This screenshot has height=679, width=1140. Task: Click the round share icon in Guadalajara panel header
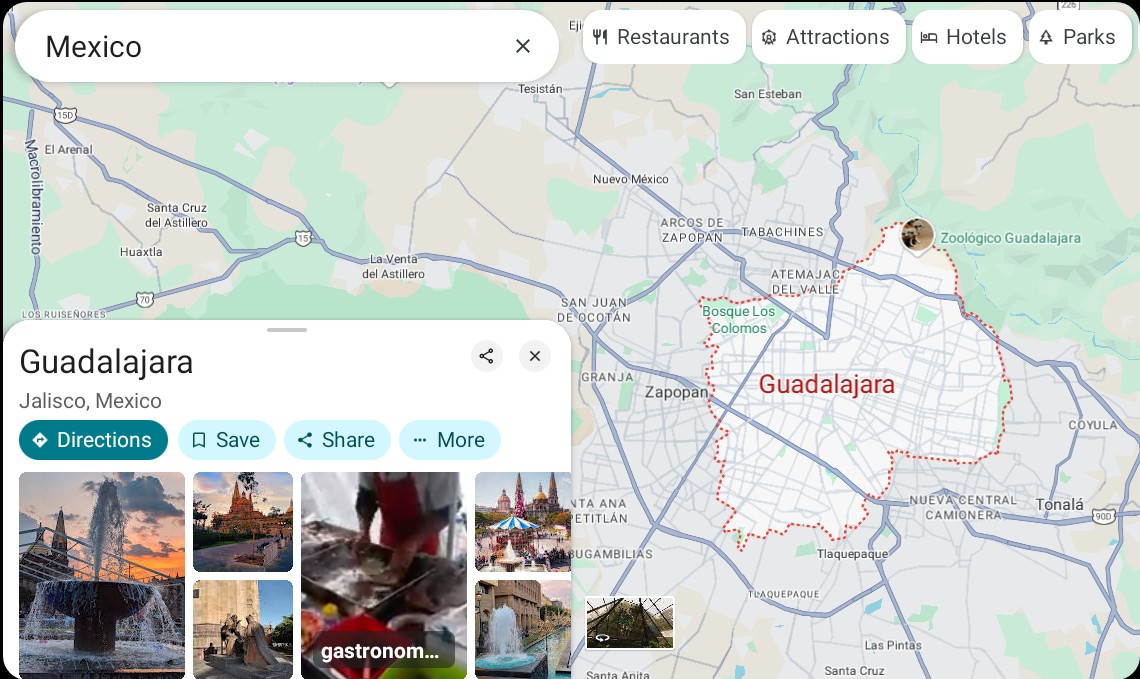pyautogui.click(x=486, y=356)
